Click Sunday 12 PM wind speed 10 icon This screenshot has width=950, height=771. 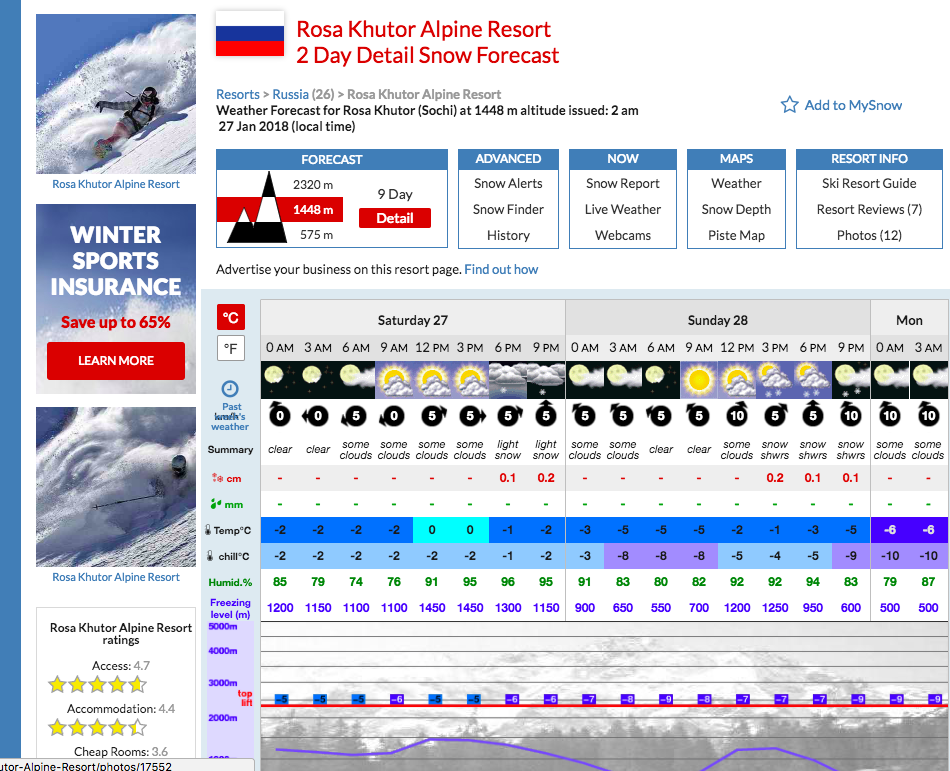[737, 415]
